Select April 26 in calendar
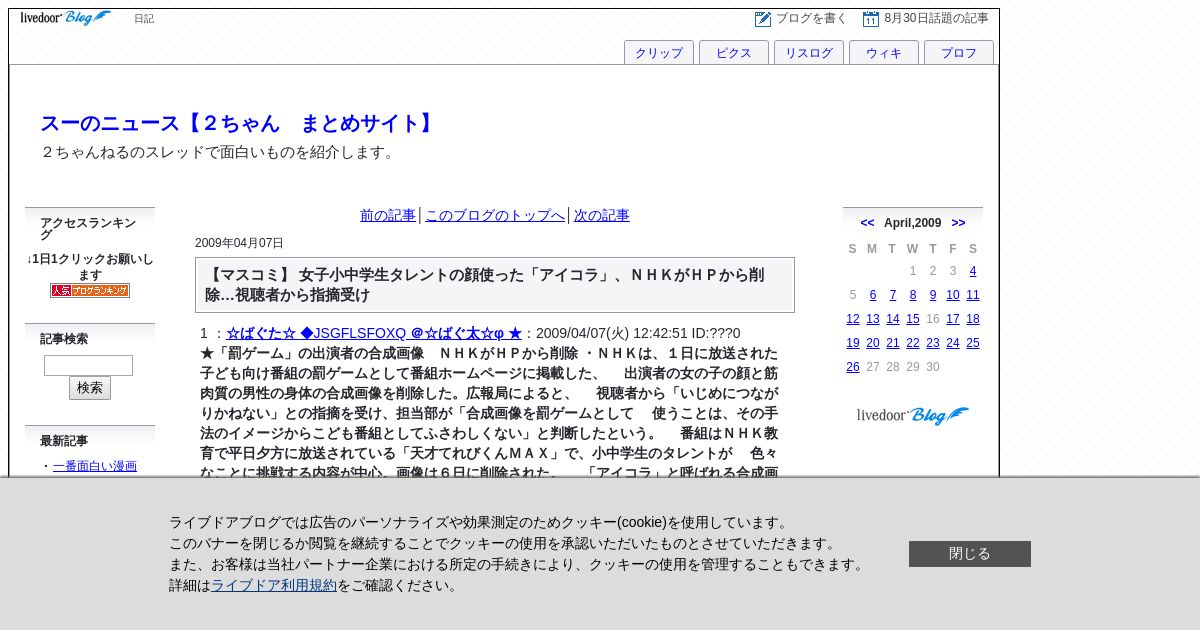This screenshot has width=1200, height=630. (853, 367)
